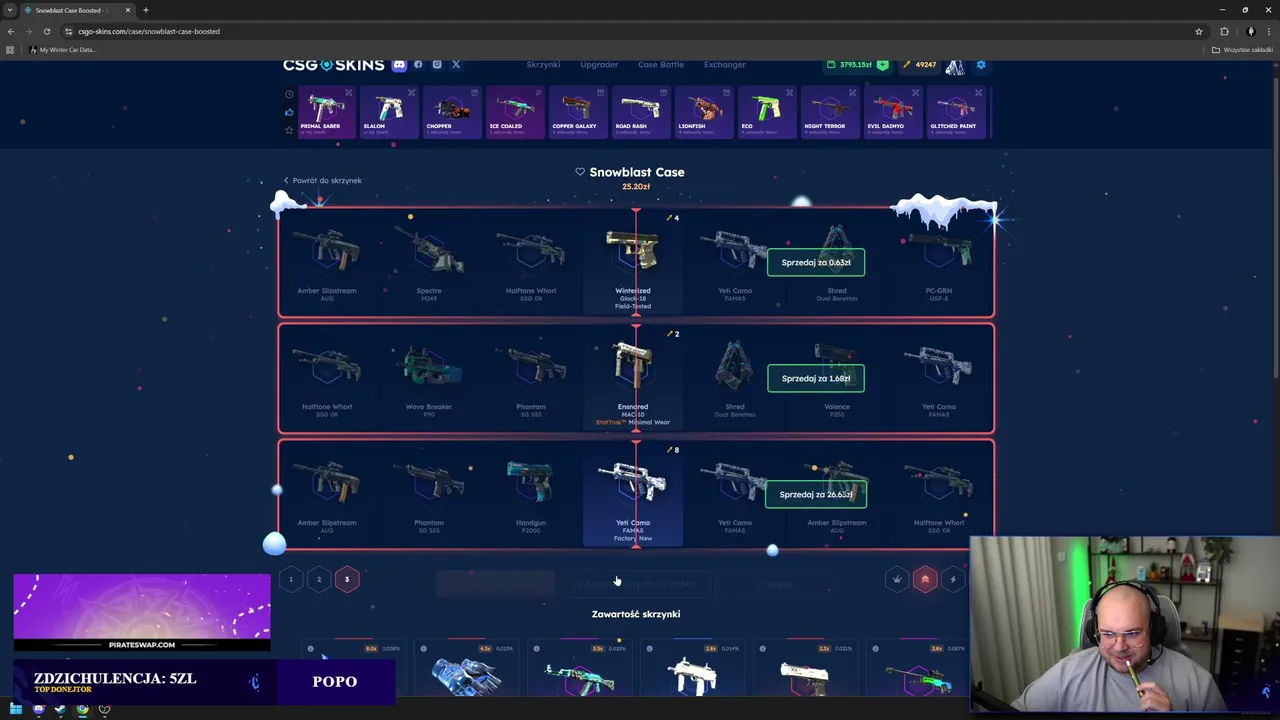Image resolution: width=1280 pixels, height=720 pixels.
Task: Click Sprzedaj za 1.68zł button
Action: click(x=816, y=378)
